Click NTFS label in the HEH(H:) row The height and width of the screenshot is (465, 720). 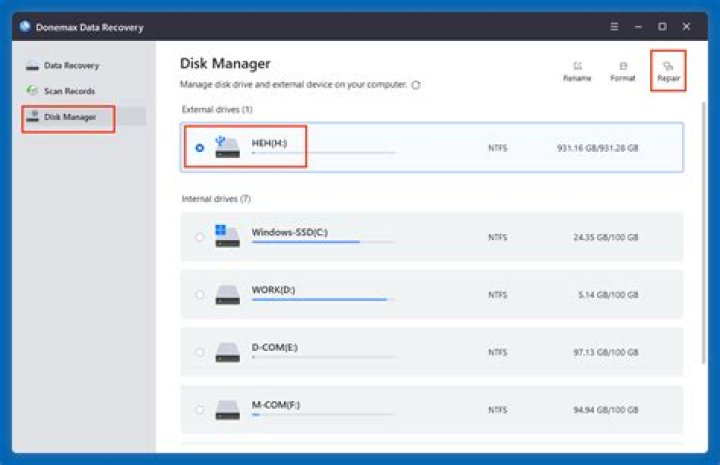tap(497, 148)
